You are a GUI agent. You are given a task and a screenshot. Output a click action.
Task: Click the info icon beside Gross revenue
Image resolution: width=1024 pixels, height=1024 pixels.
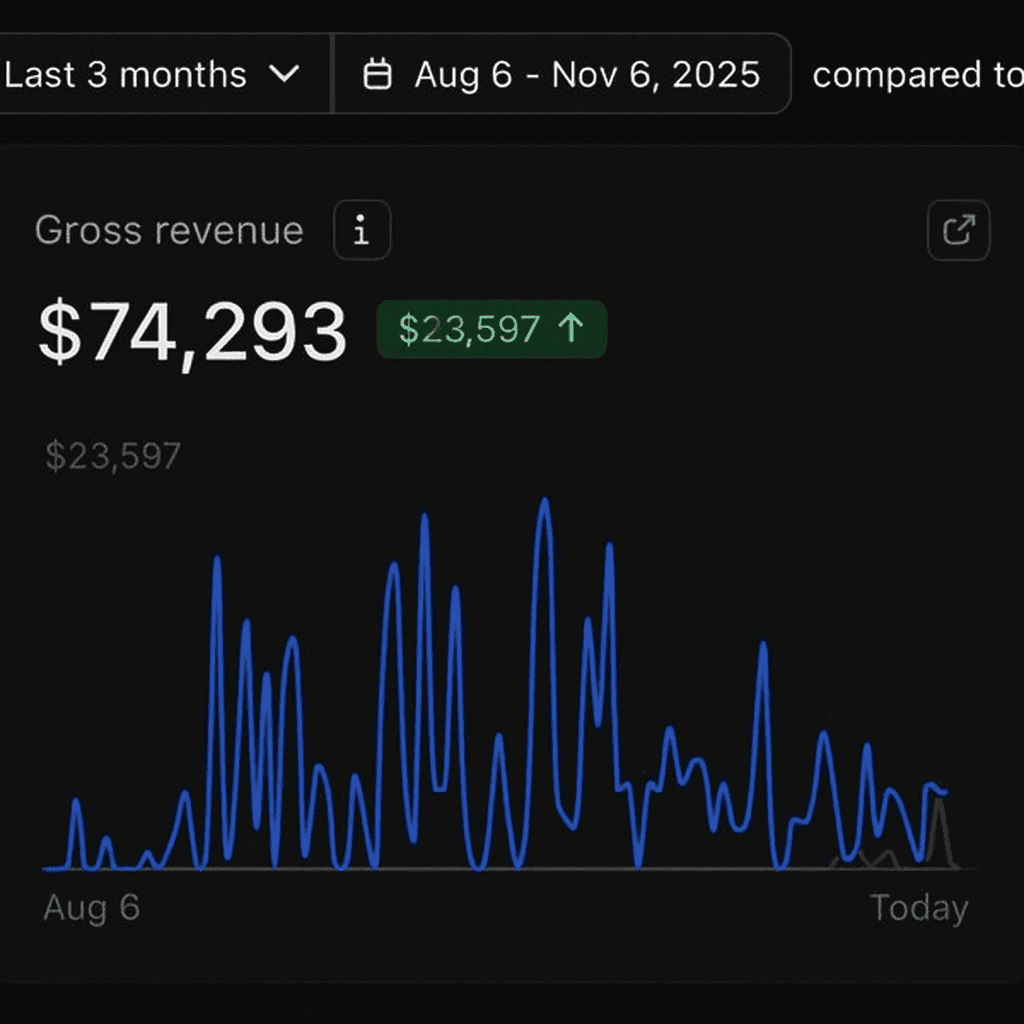click(x=362, y=231)
